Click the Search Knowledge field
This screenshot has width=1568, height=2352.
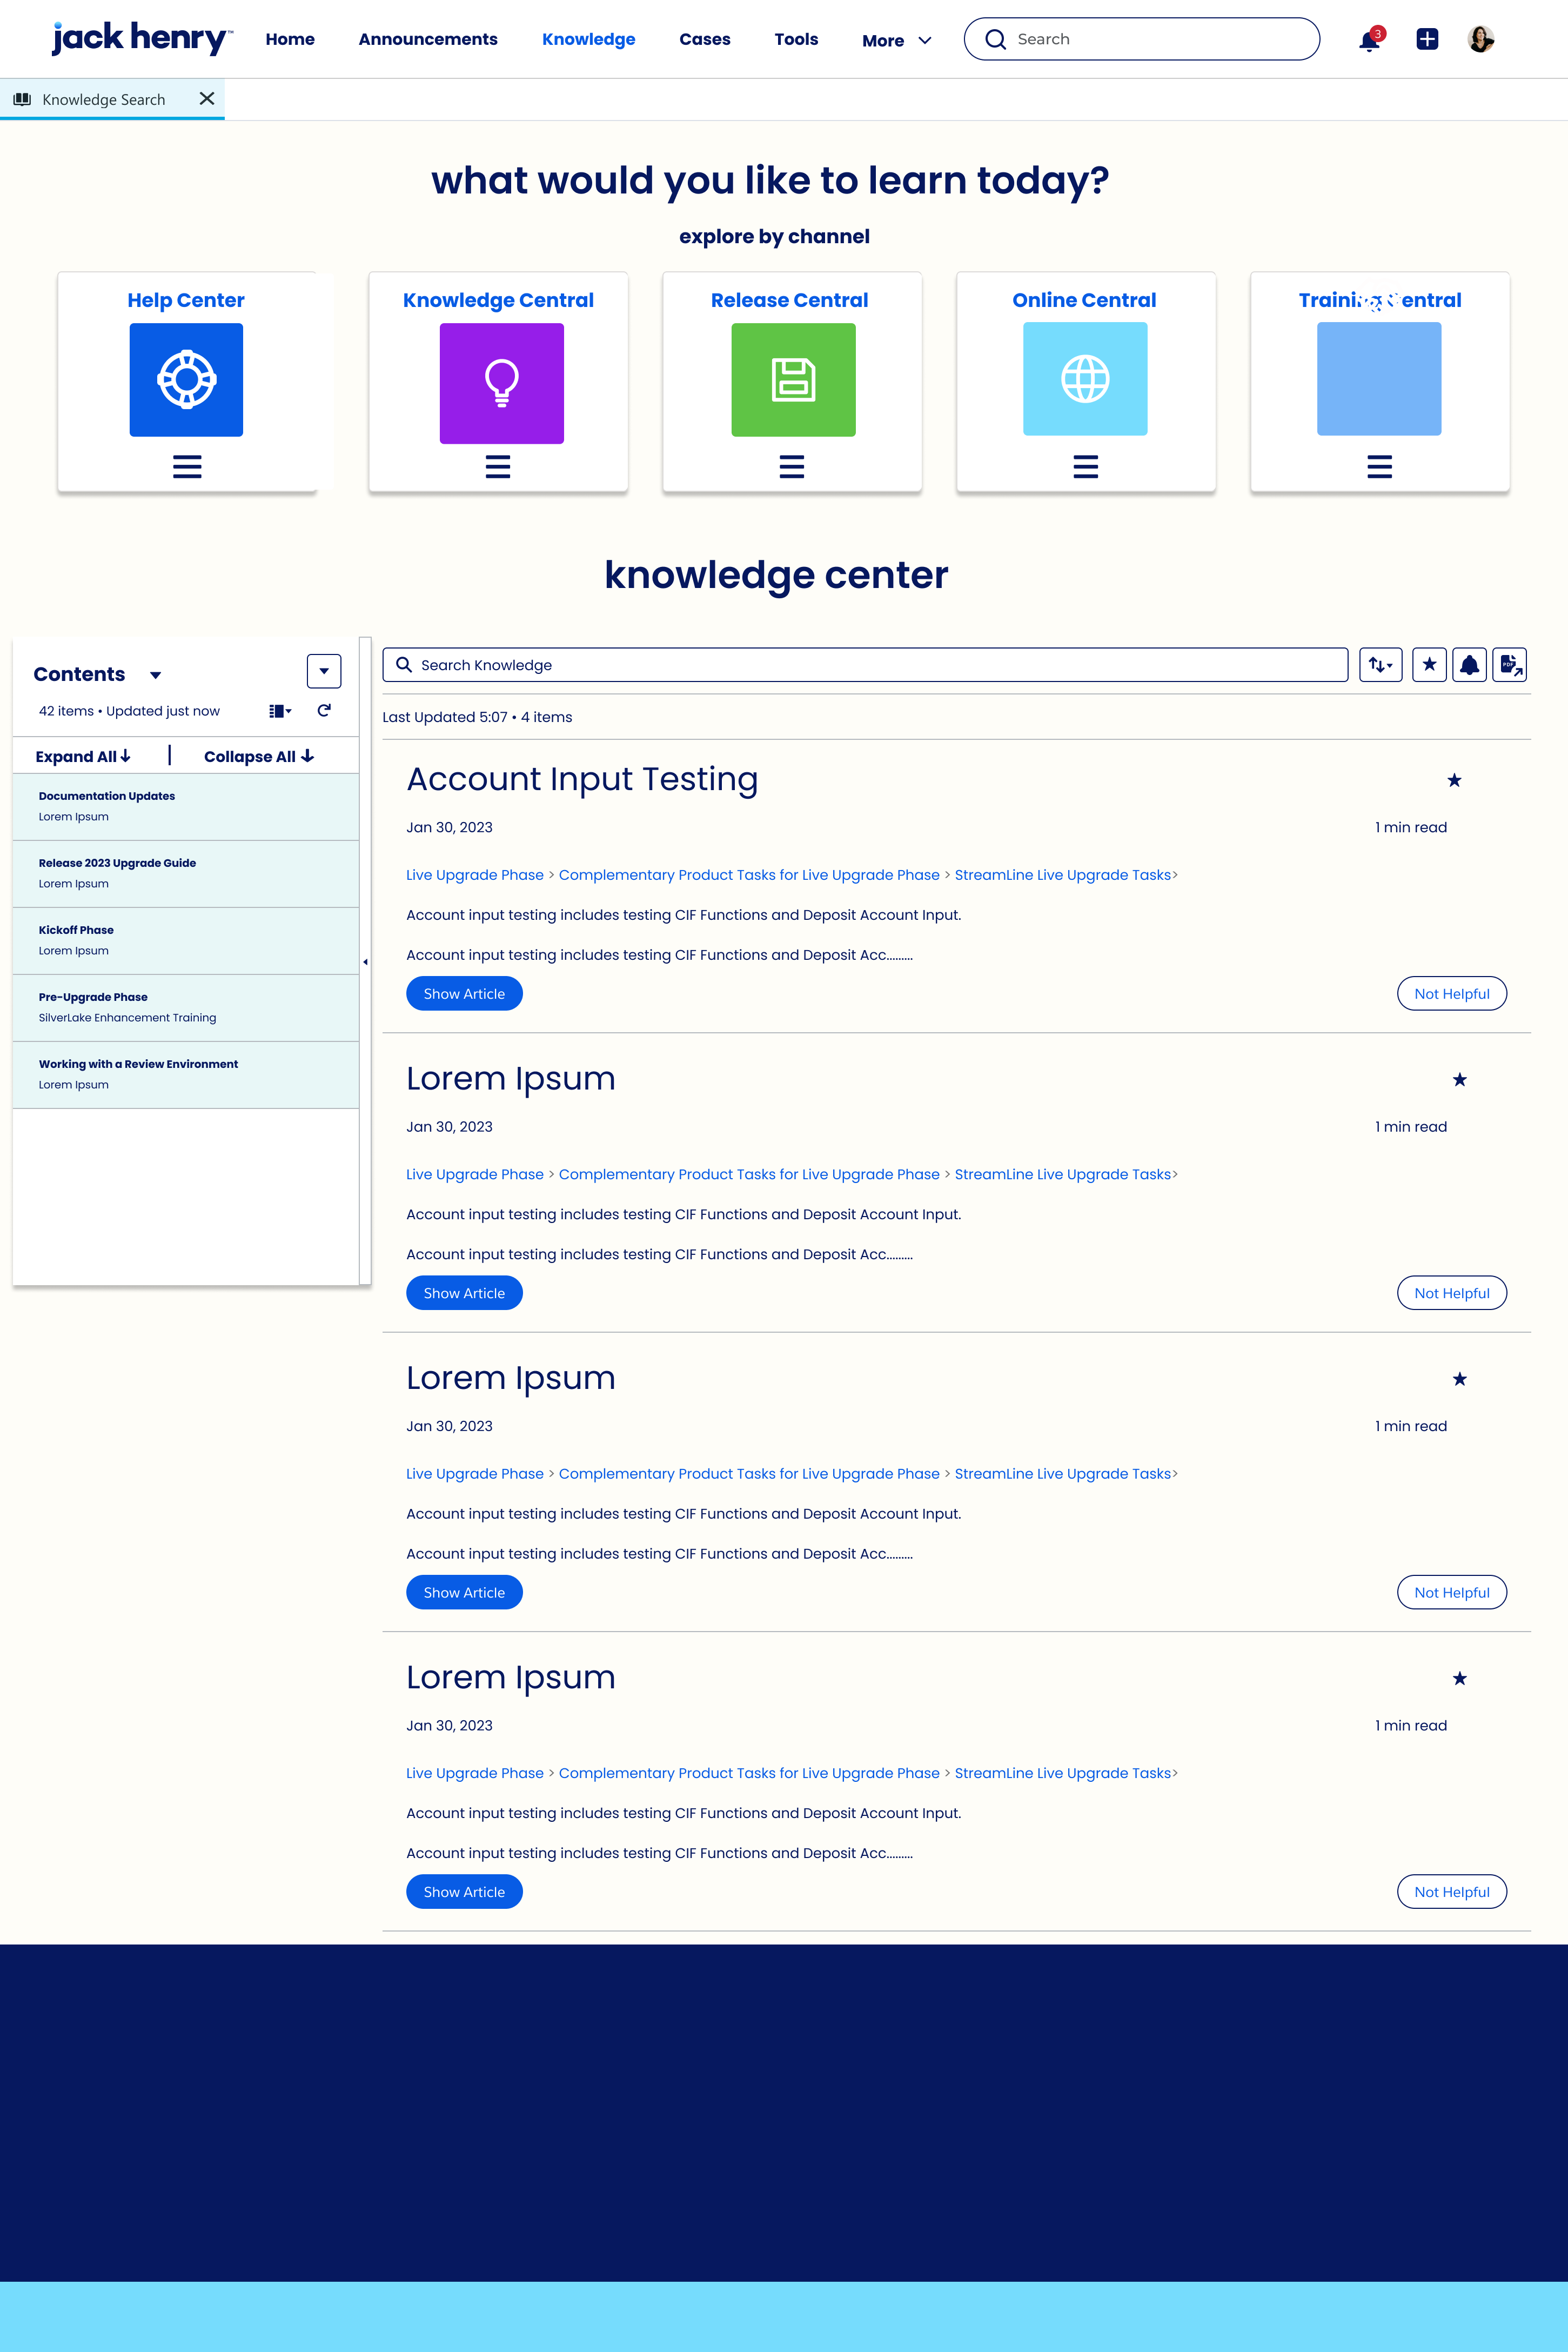(865, 665)
